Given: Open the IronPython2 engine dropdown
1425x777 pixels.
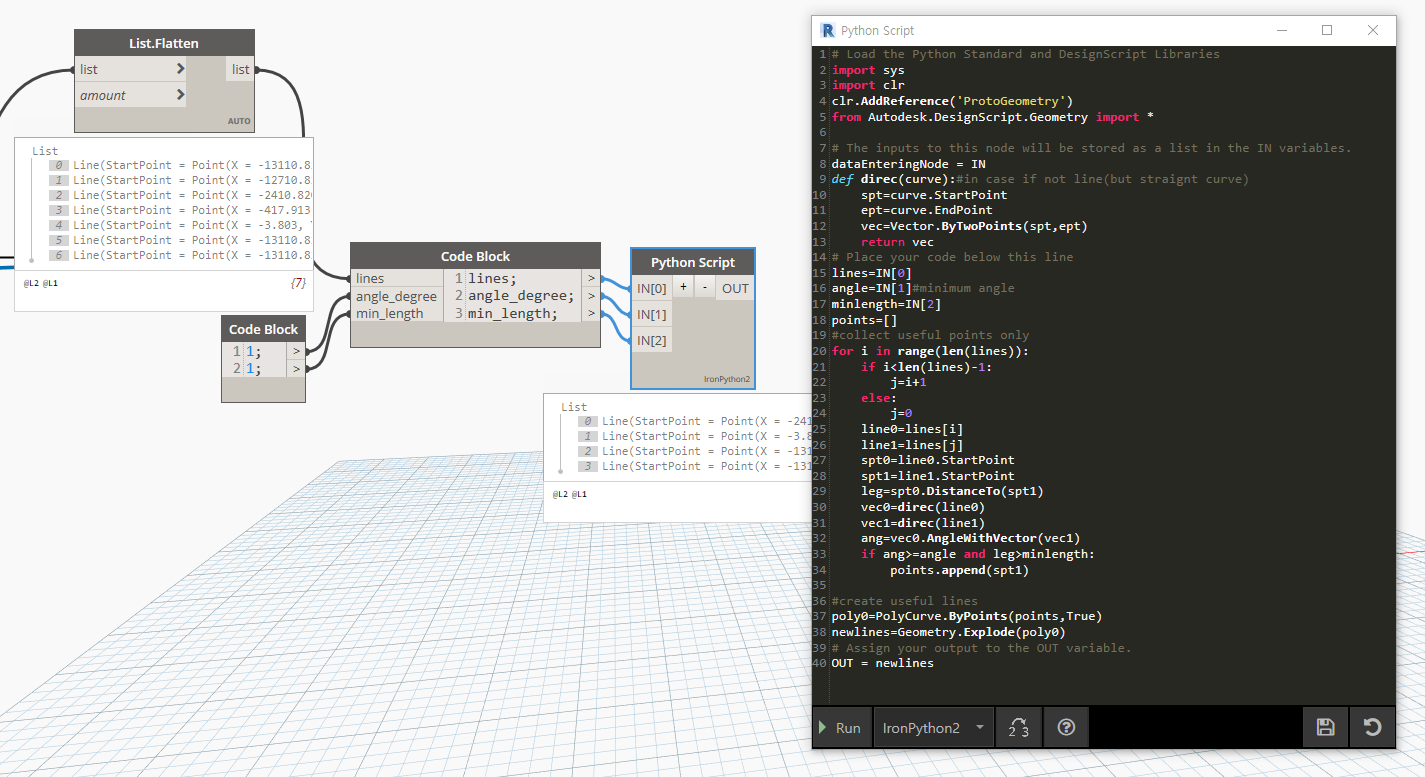Looking at the screenshot, I should point(934,728).
